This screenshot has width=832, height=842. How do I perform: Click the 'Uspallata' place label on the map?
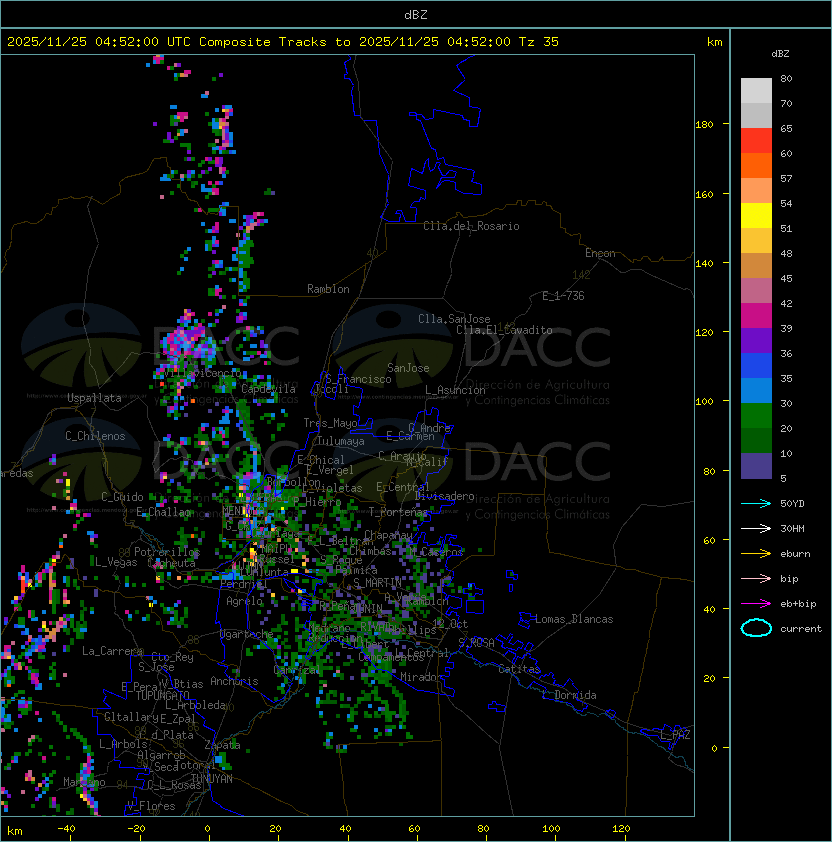tap(94, 398)
